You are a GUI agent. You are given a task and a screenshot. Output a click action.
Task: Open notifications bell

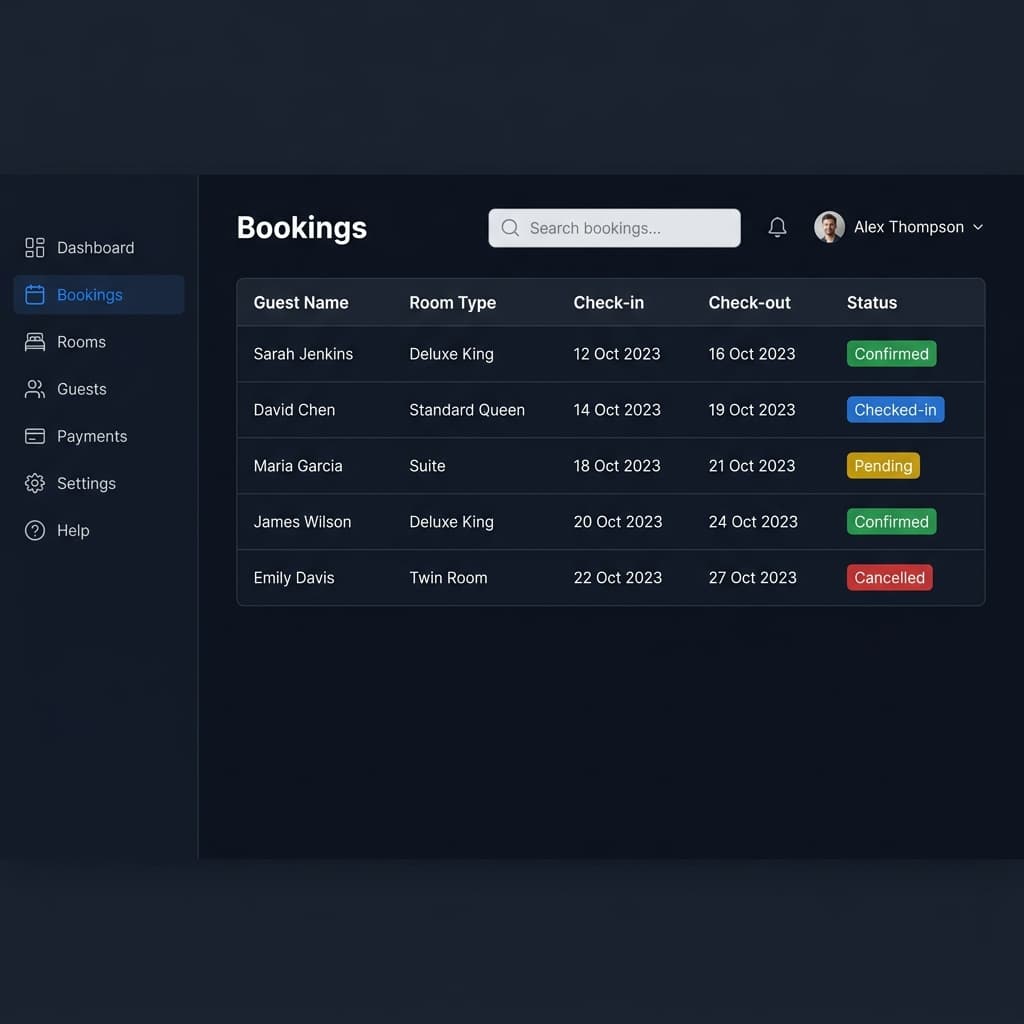click(777, 227)
